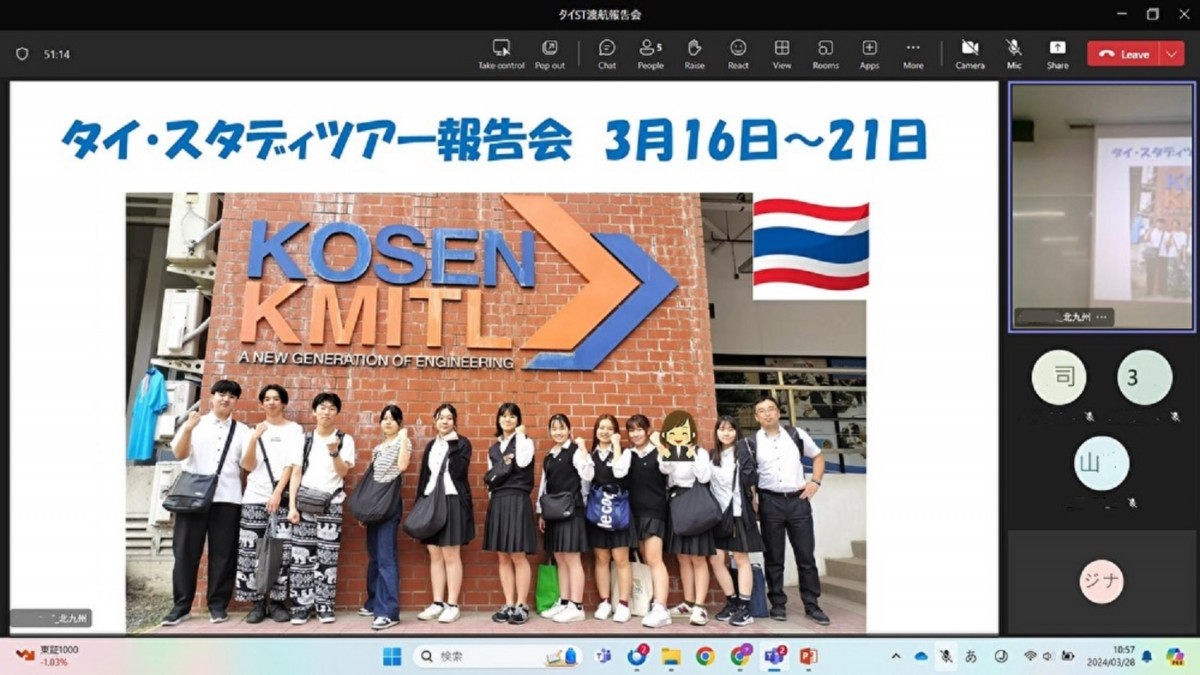This screenshot has width=1200, height=675.
Task: Open the purple Teams icon beside the search box
Action: click(603, 656)
